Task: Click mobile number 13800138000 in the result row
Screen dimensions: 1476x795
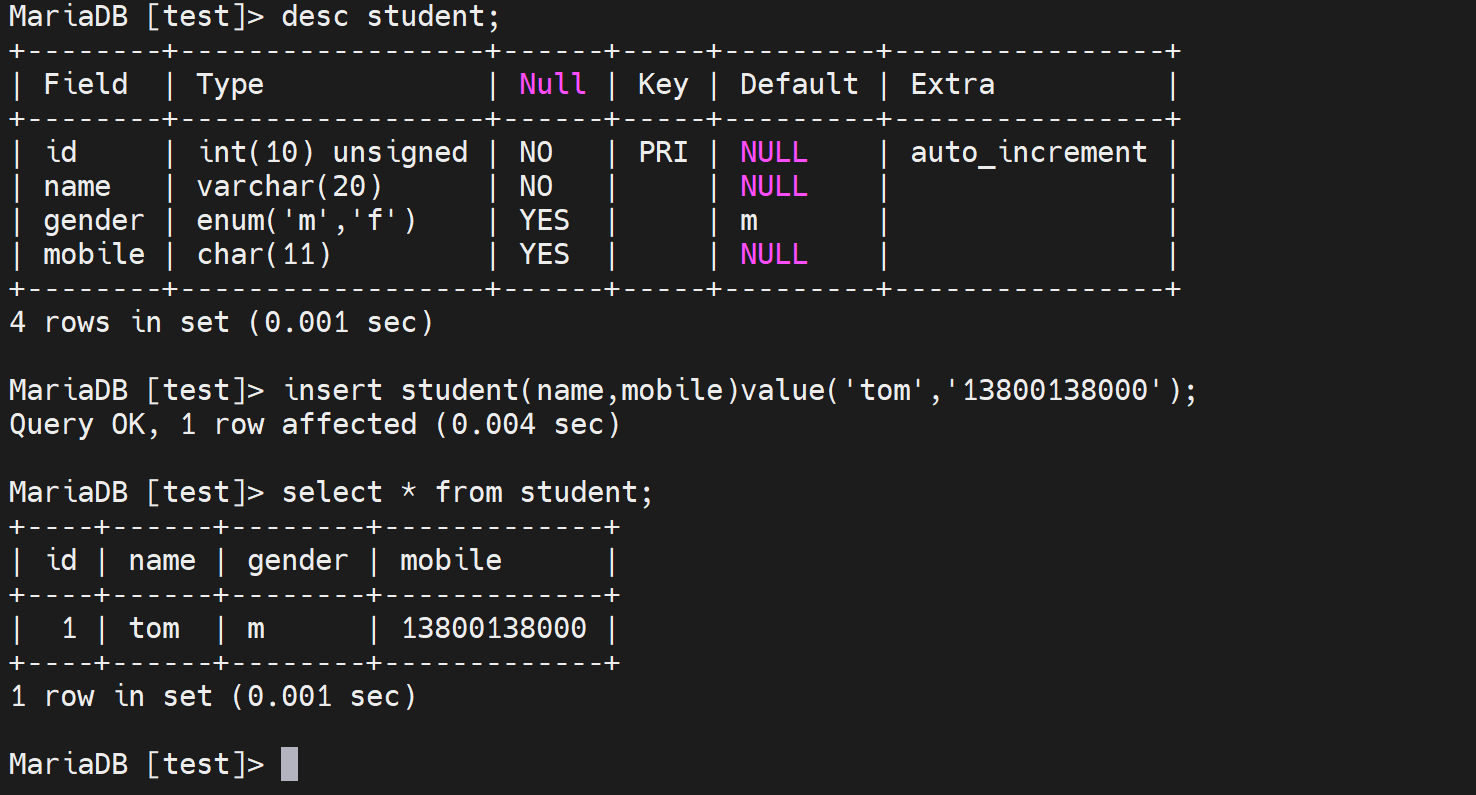Action: (493, 628)
